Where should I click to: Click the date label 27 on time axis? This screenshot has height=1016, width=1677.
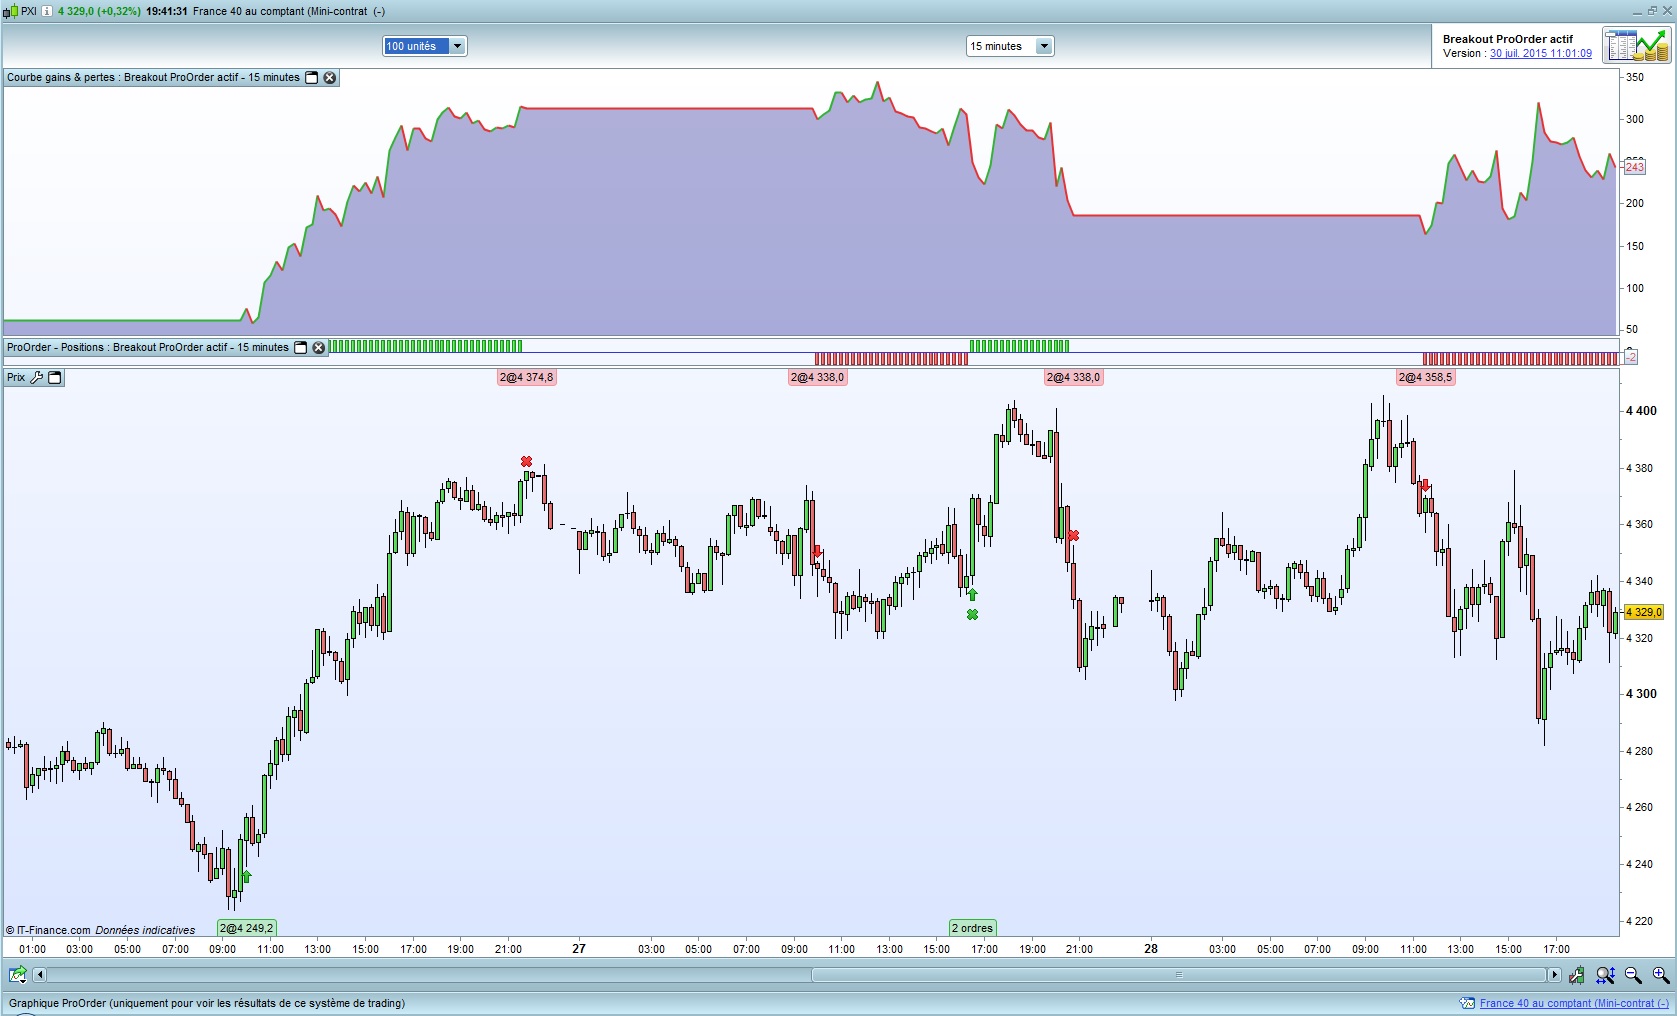click(579, 948)
